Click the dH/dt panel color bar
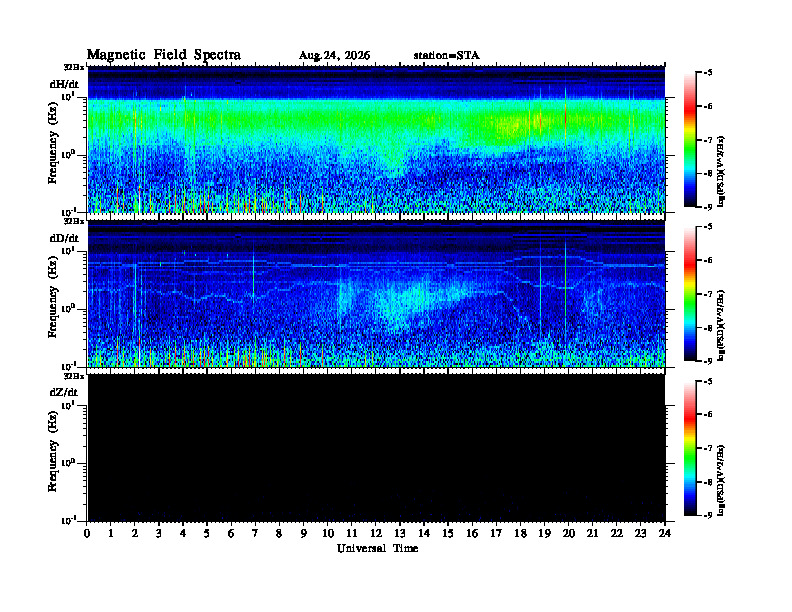 [689, 140]
